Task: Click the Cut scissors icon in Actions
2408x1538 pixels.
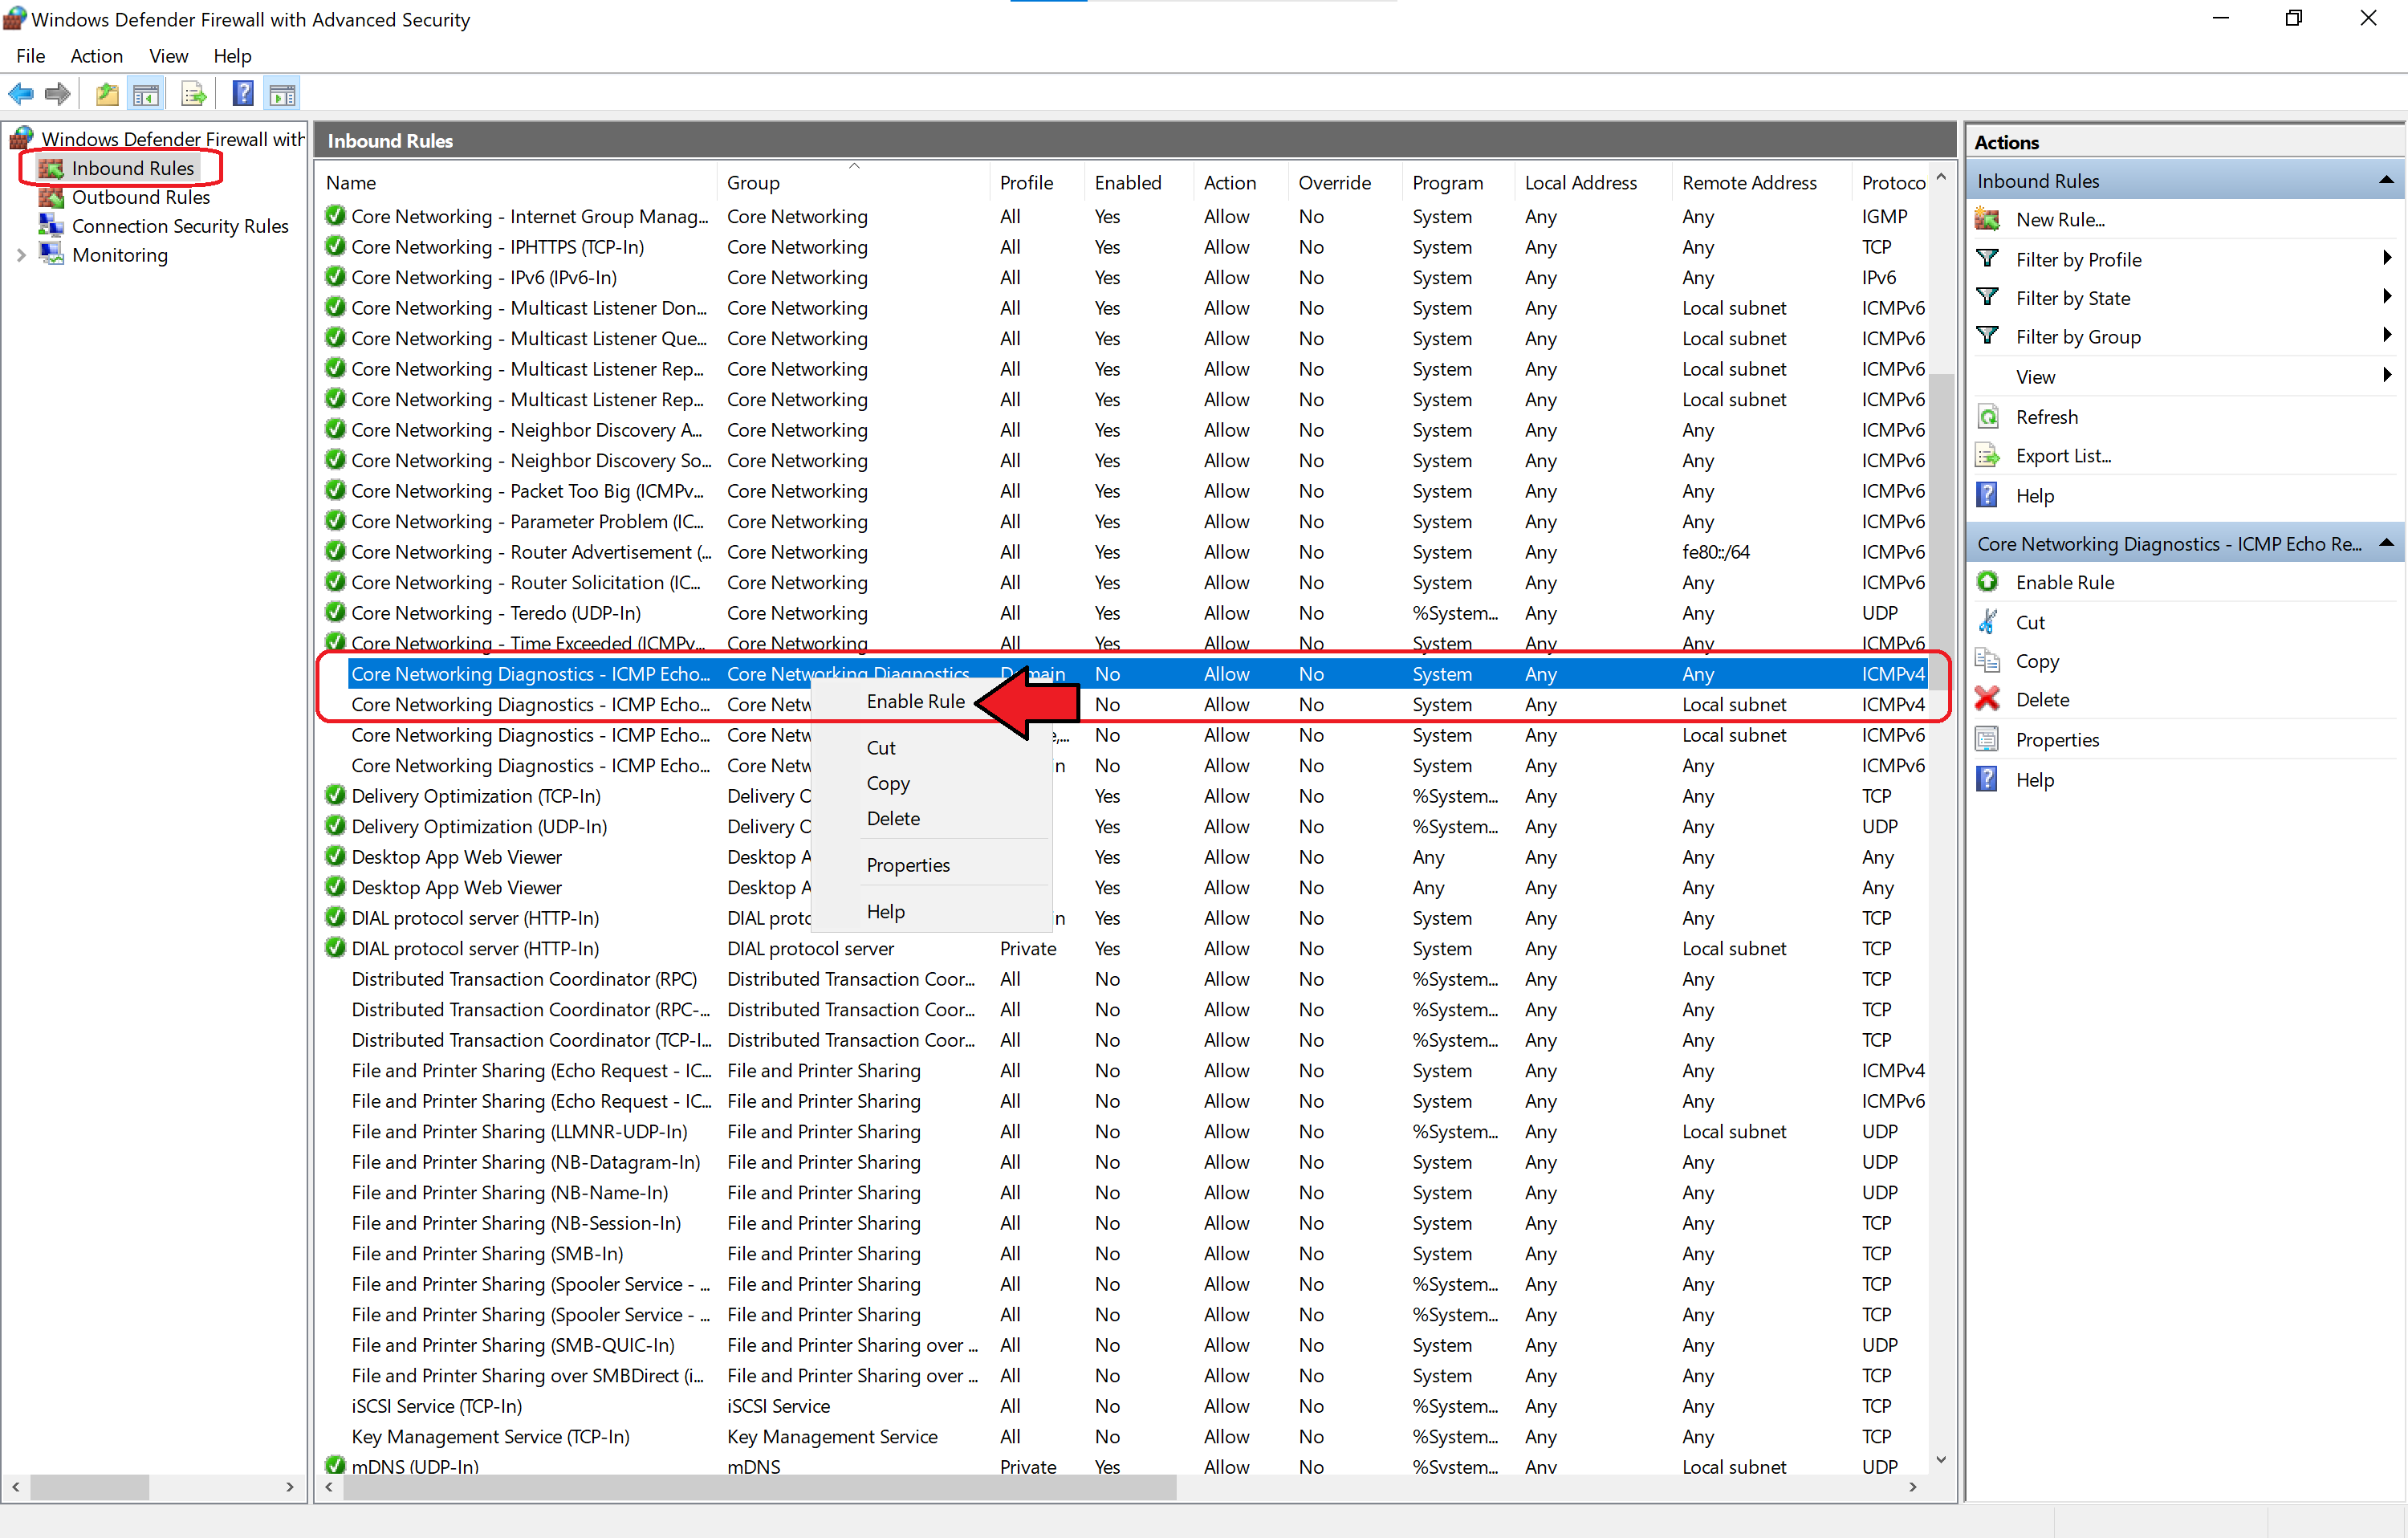Action: click(x=1988, y=622)
